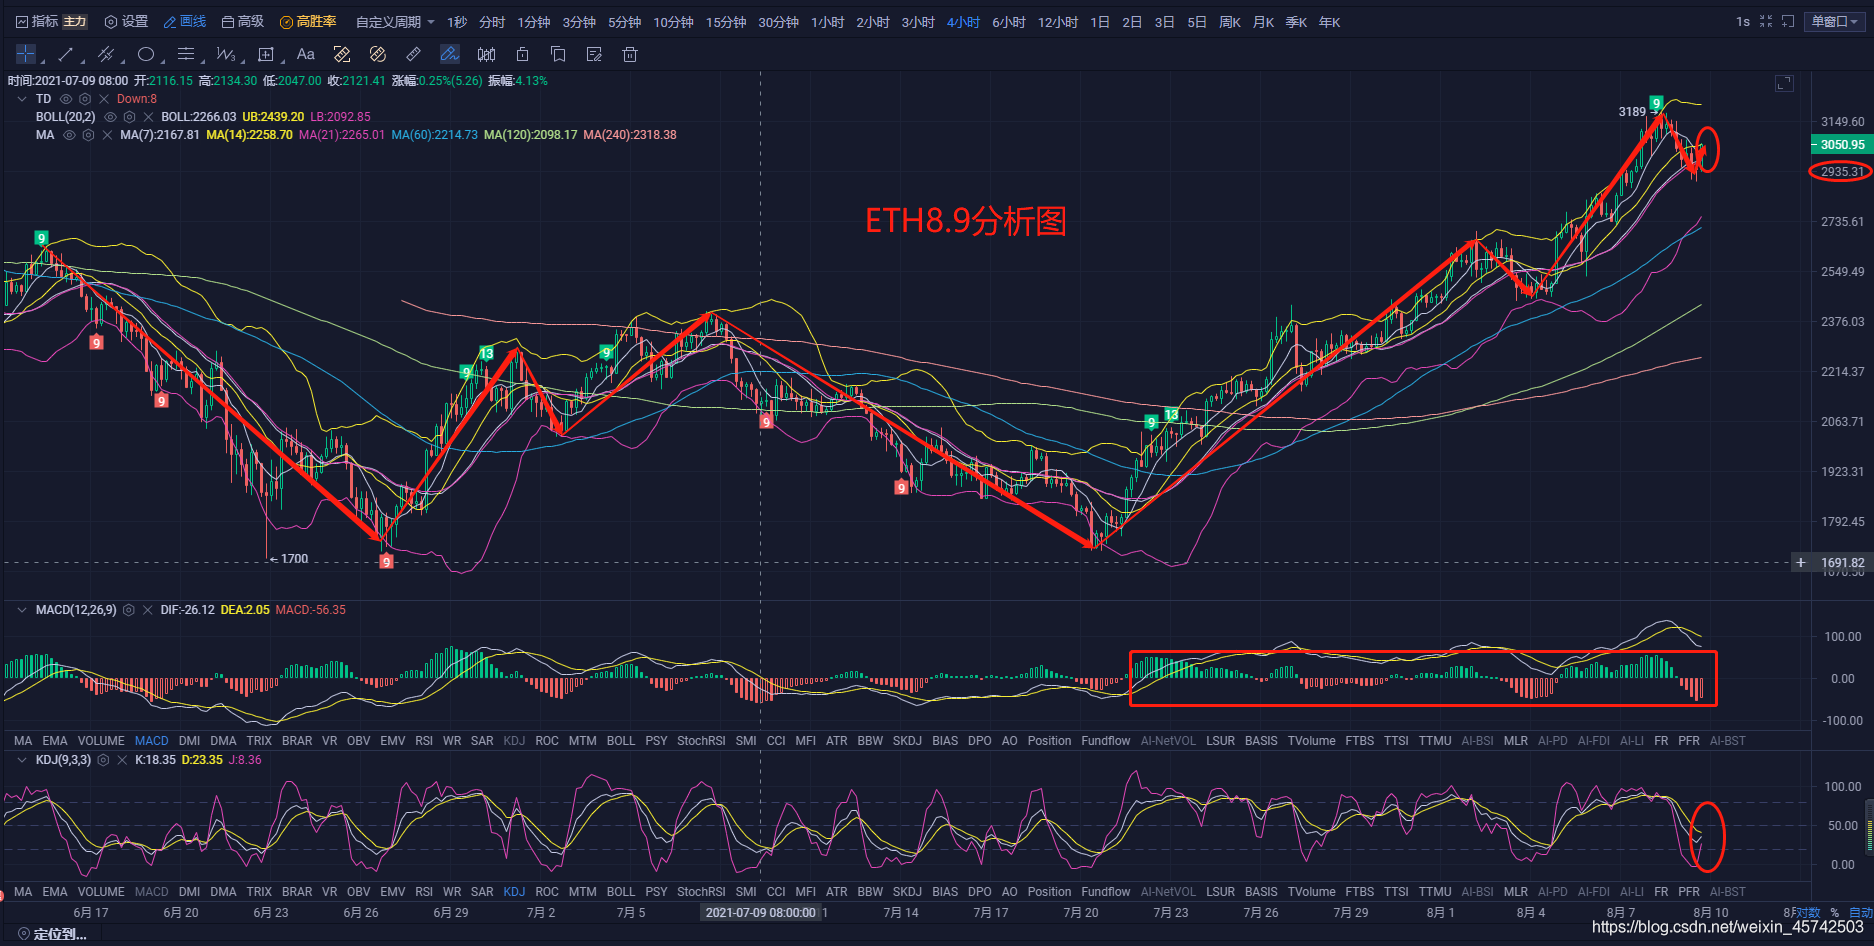Screen dimensions: 1874x946
Task: Switch to the 15分钟 timeframe
Action: point(726,22)
